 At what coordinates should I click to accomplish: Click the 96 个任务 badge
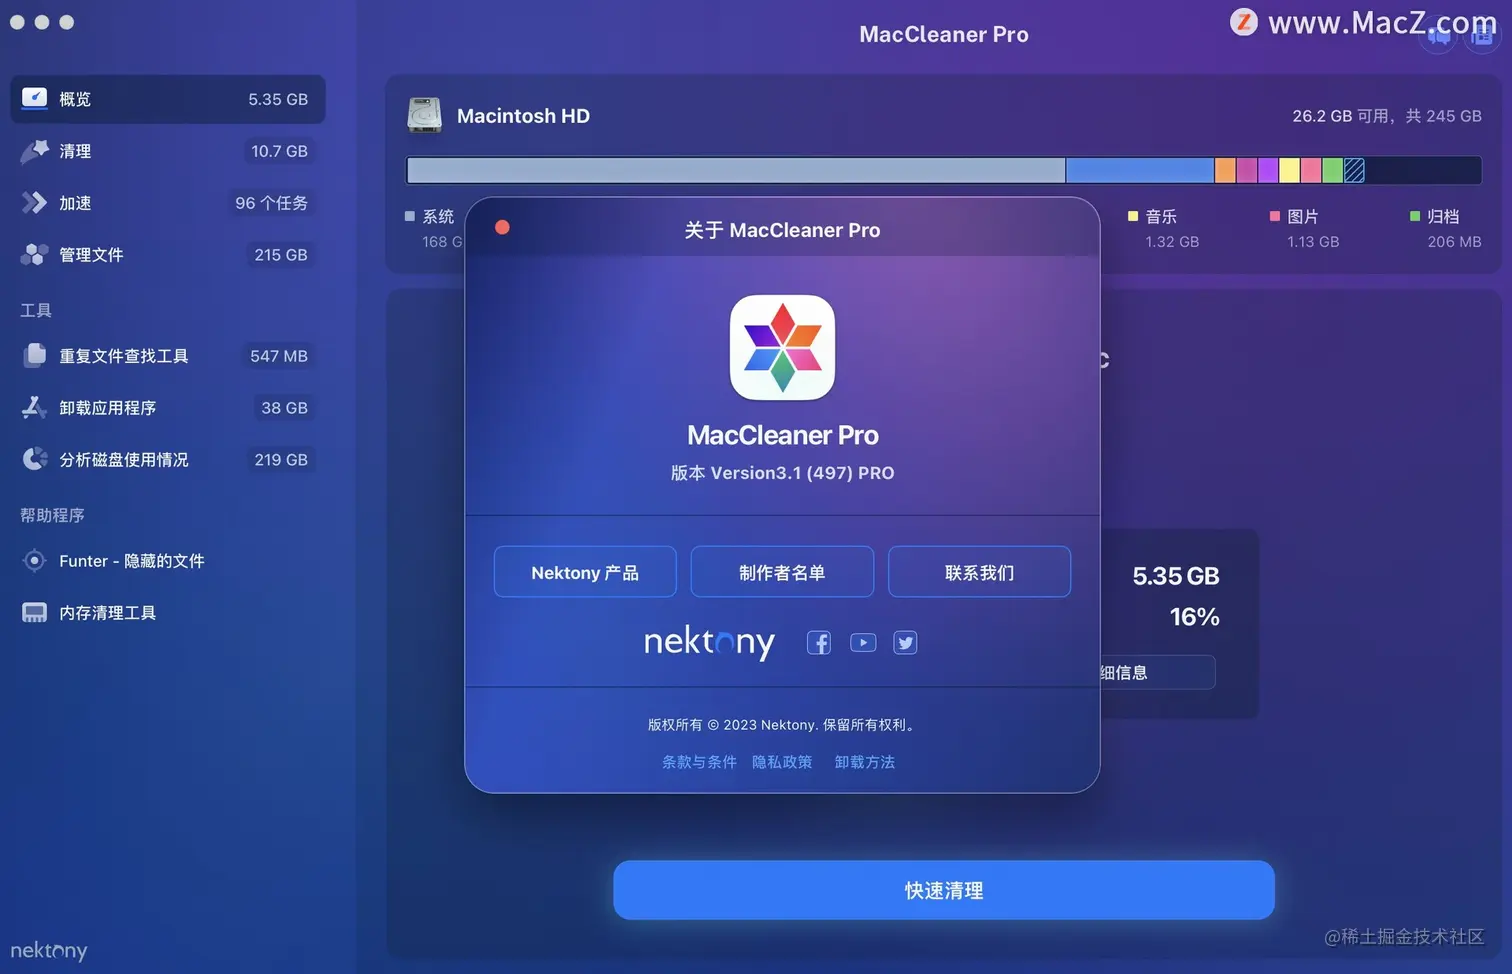click(271, 203)
